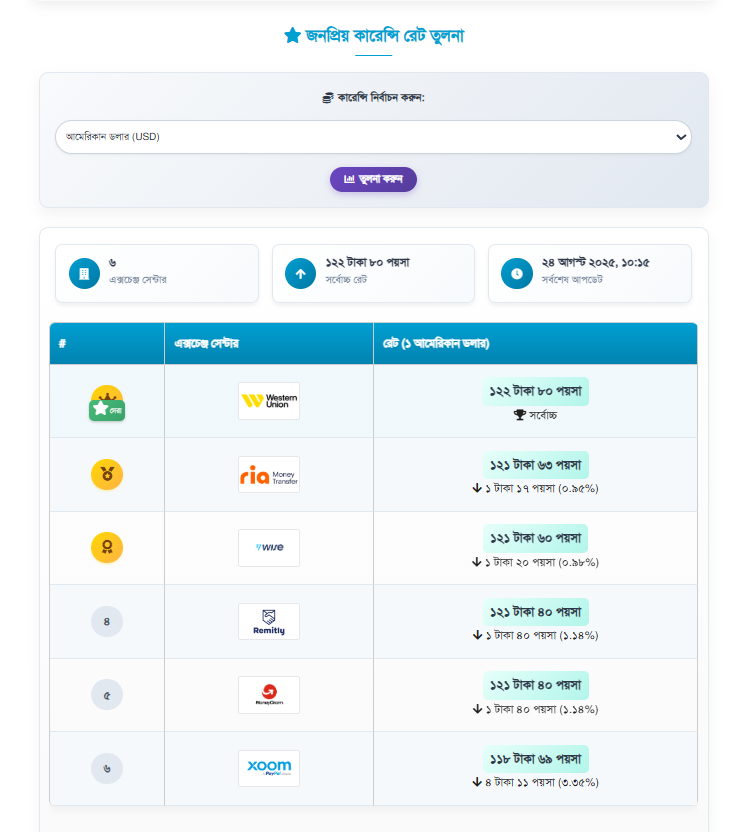The width and height of the screenshot is (730, 832).
Task: Click the ২৪ আগস্ট ২০২৫, ১০:১৫ update timestamp
Action: point(595,263)
